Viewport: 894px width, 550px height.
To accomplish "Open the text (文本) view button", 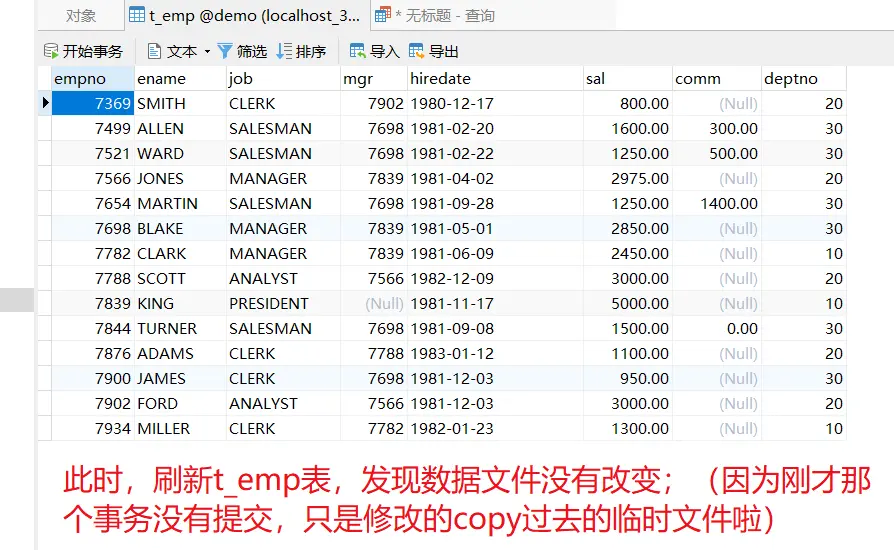I will click(x=172, y=51).
